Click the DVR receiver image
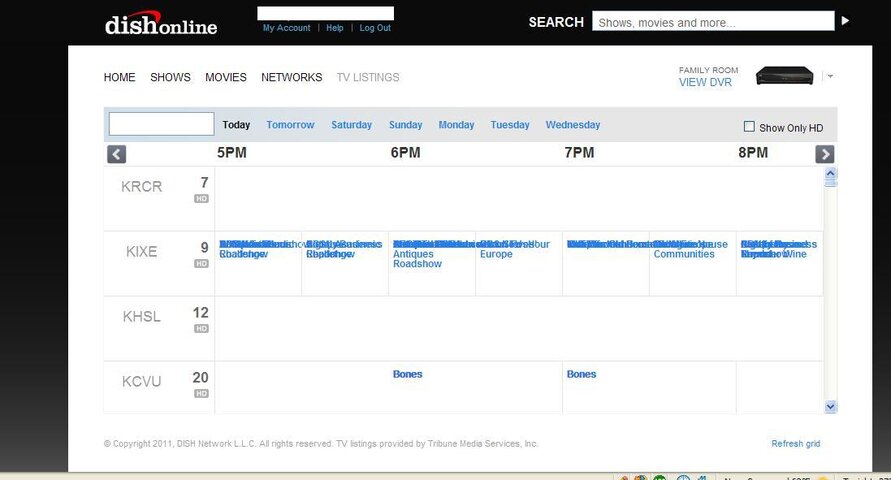Screen dimensions: 891x480 point(785,76)
